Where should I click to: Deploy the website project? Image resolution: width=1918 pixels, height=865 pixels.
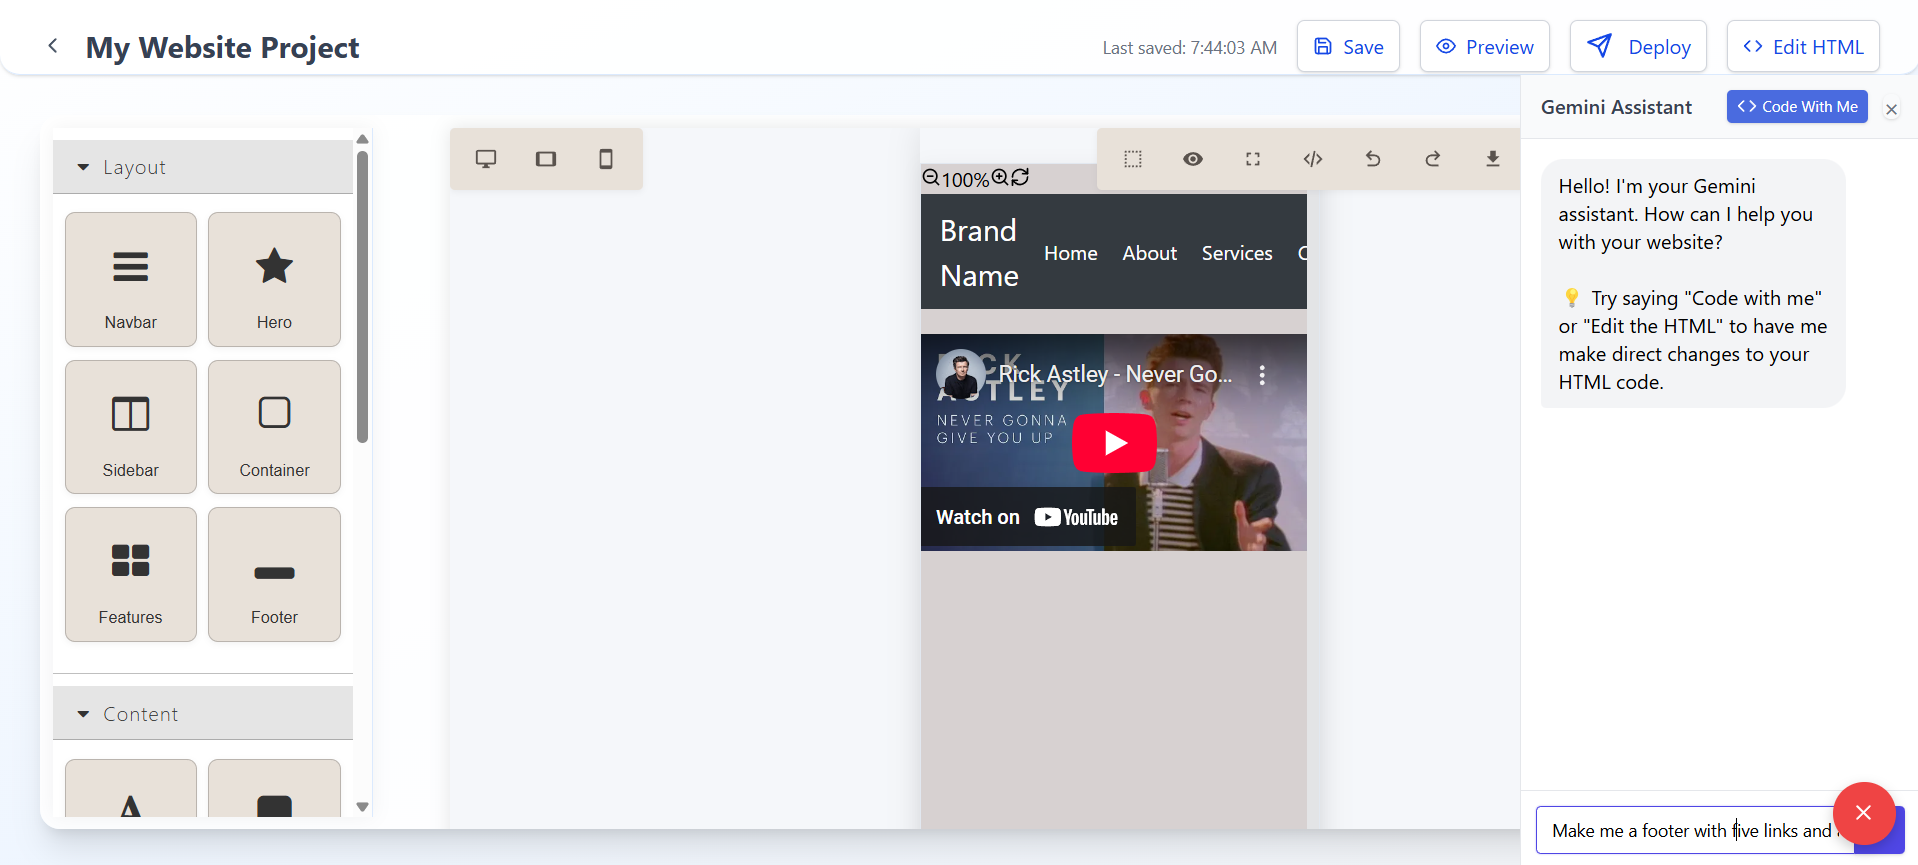(1638, 47)
